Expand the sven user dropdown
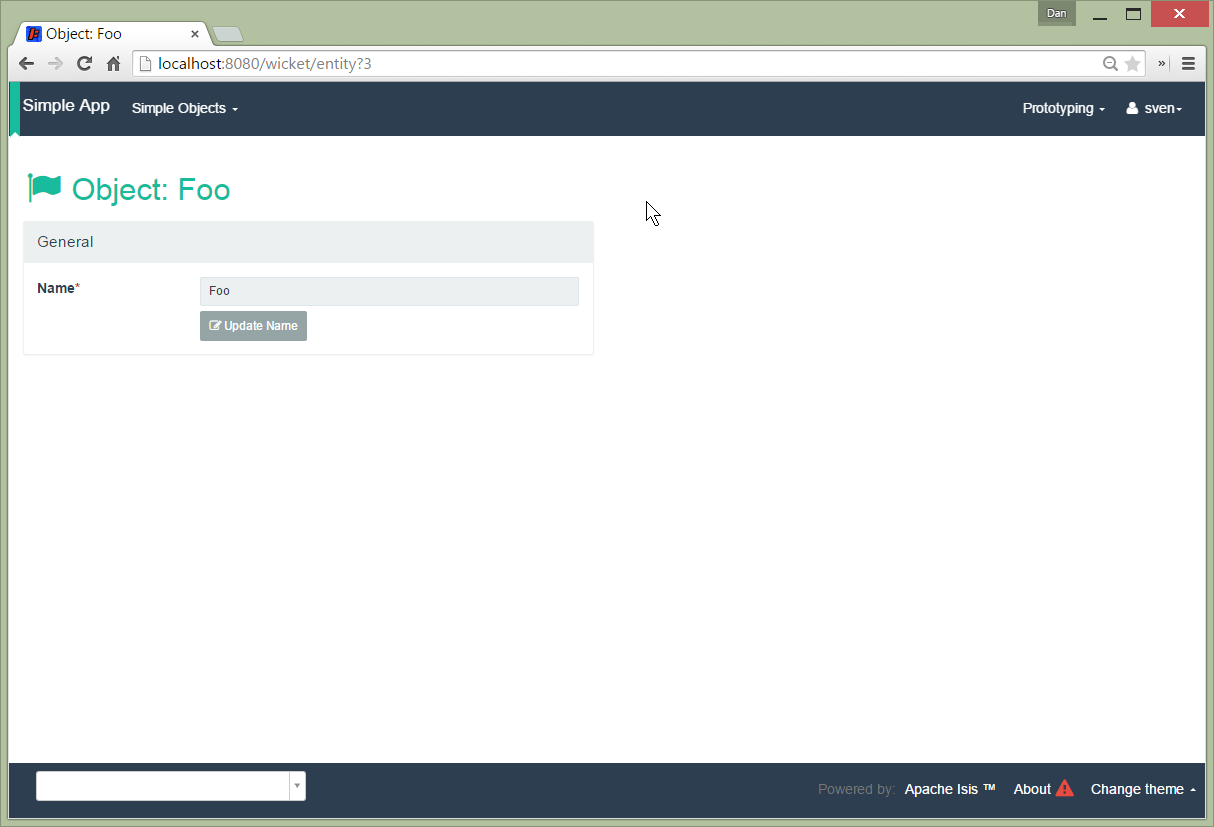 pos(1154,108)
